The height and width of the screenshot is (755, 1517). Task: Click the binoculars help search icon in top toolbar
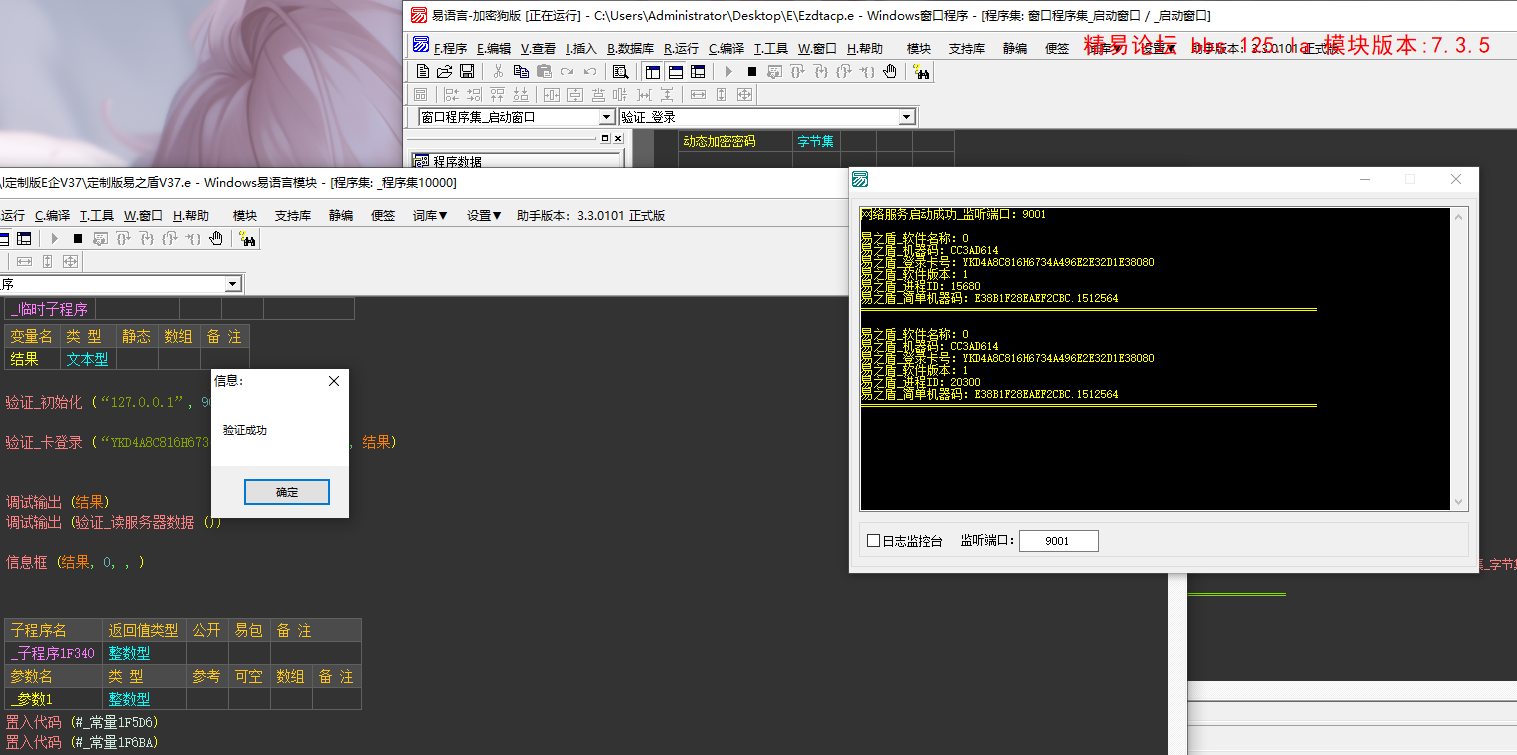click(922, 71)
